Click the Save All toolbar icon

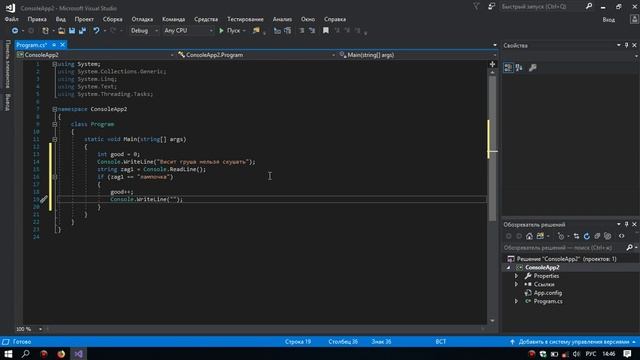pos(82,31)
